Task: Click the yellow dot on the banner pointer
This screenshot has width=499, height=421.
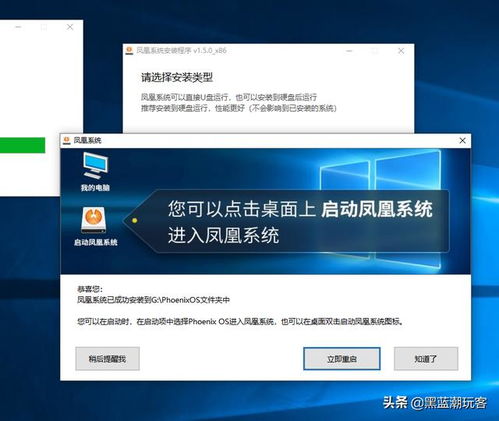Action: [x=135, y=220]
